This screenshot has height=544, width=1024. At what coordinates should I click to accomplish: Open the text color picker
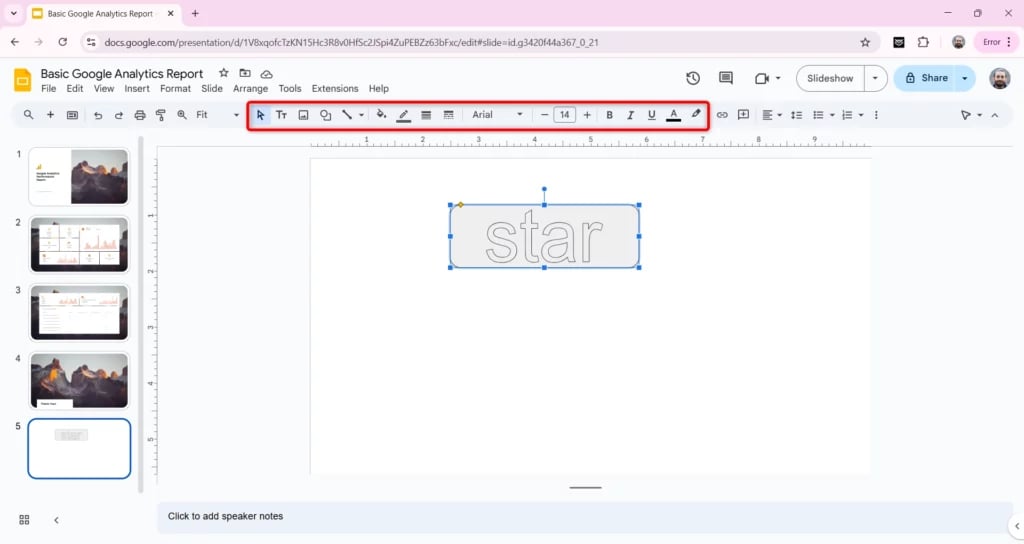tap(673, 115)
